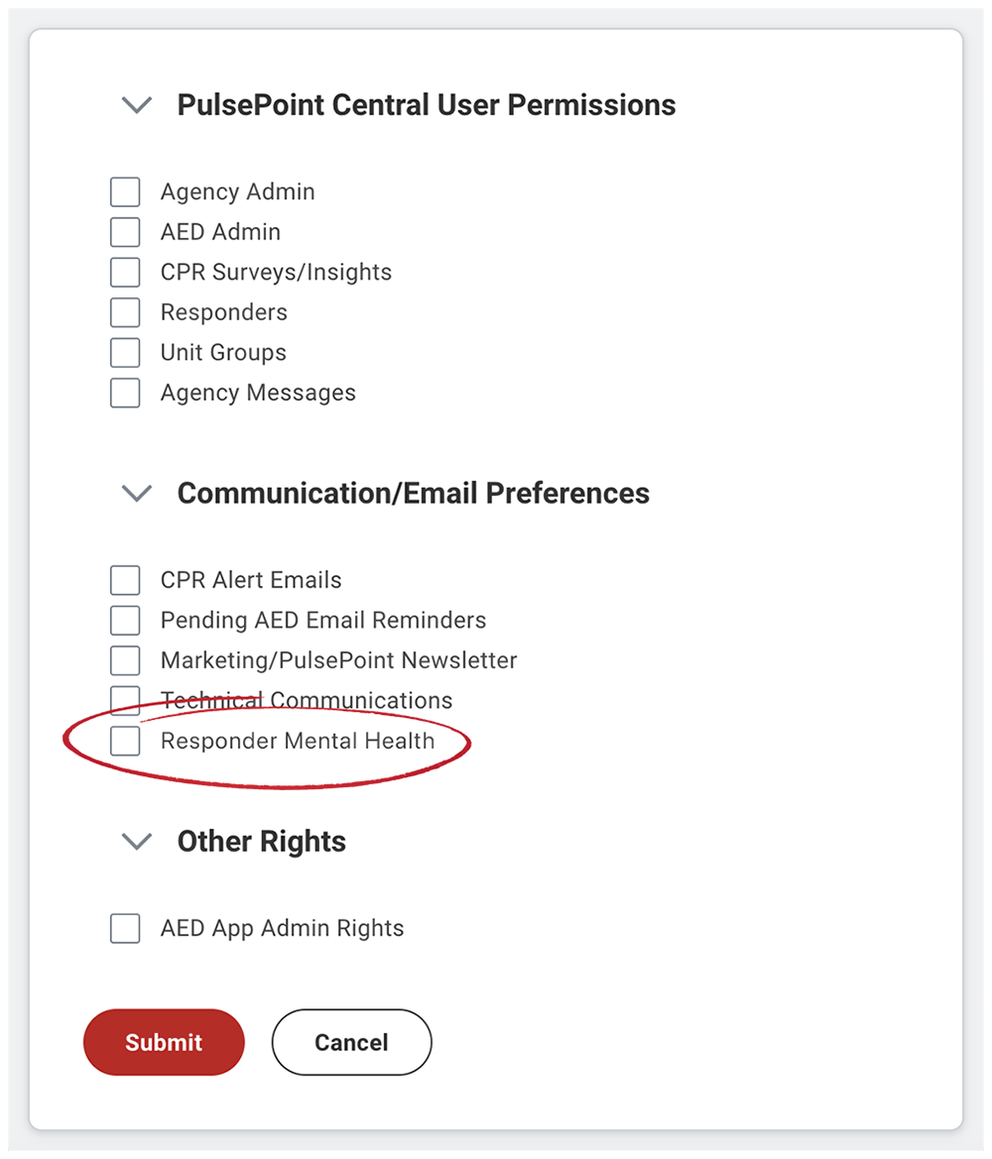This screenshot has height=1159, width=992.
Task: Enable CPR Alert Emails
Action: [124, 580]
